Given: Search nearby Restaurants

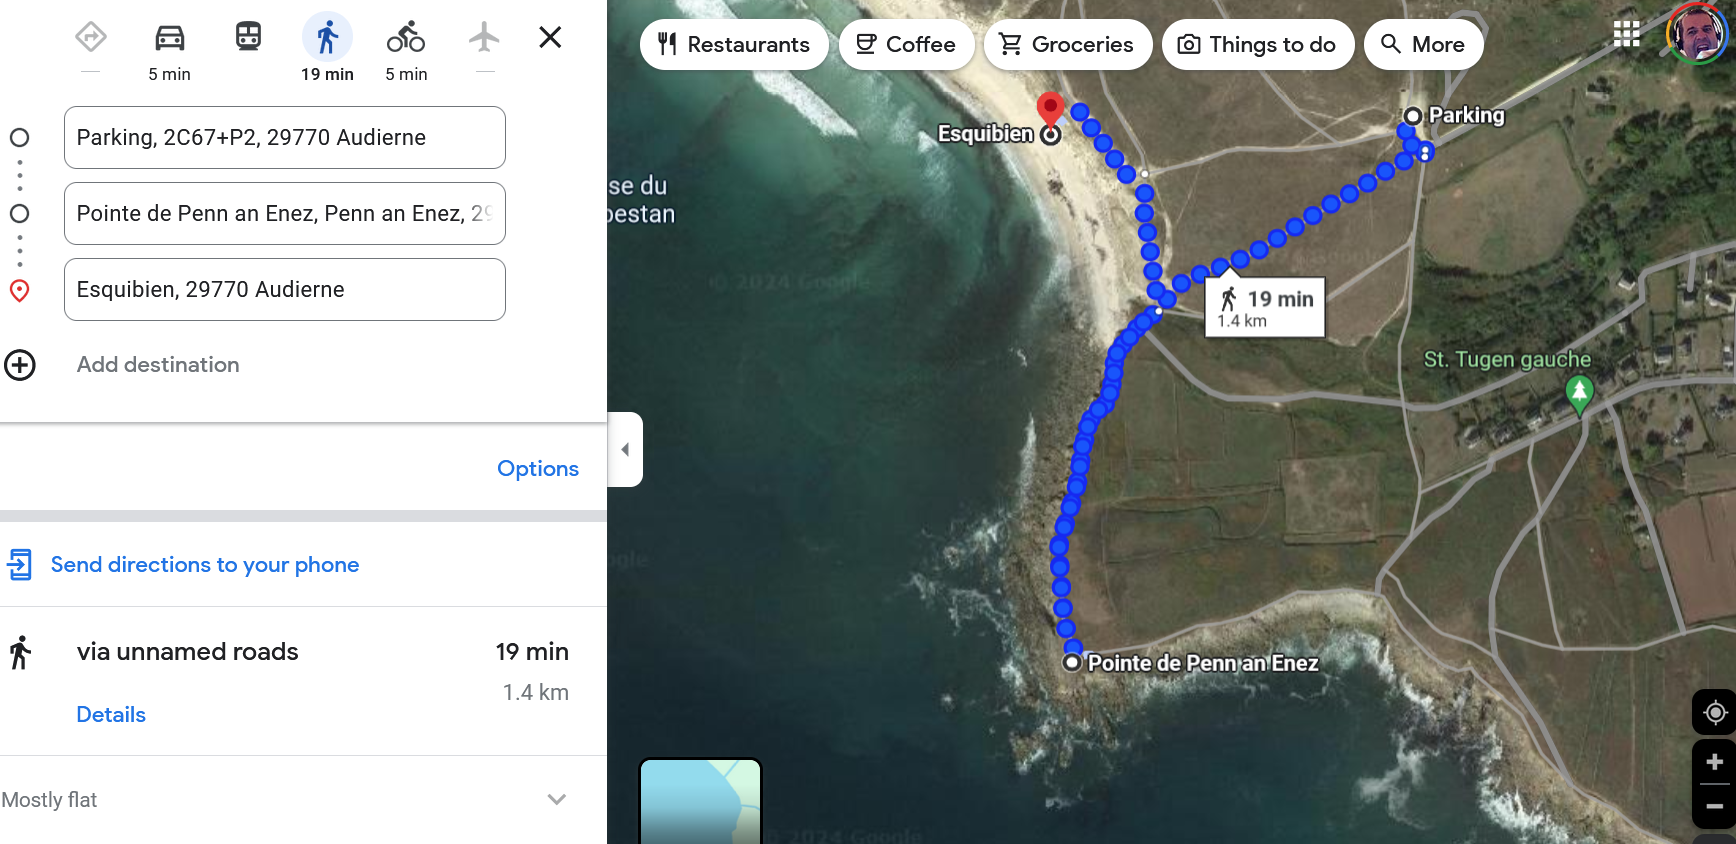Looking at the screenshot, I should point(734,45).
